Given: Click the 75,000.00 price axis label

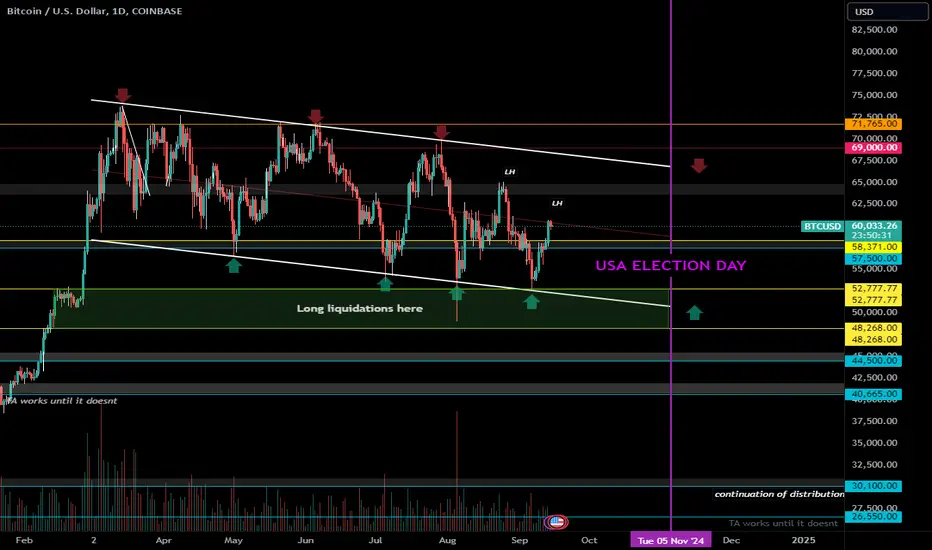Looking at the screenshot, I should click(874, 95).
